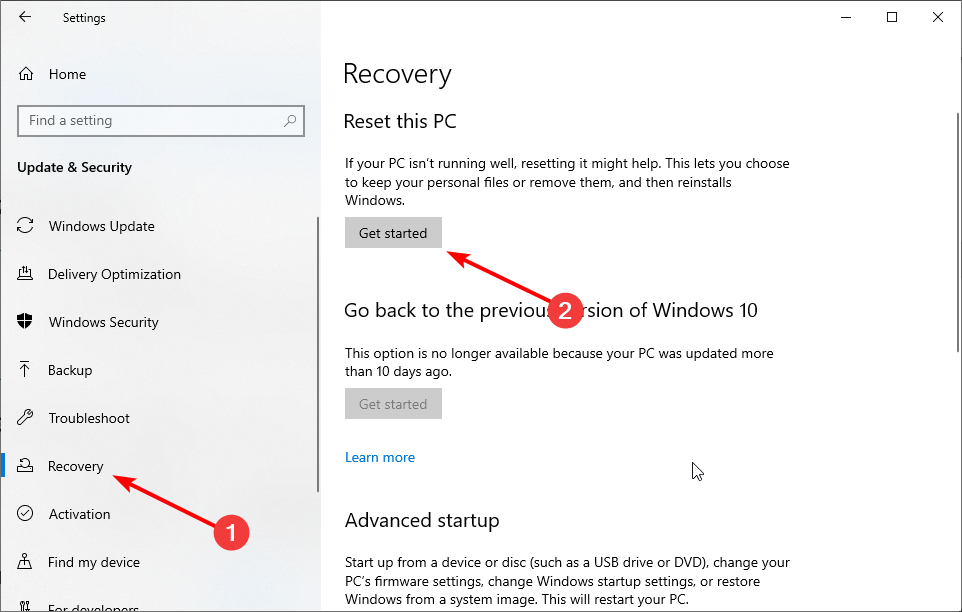Click the Backup upward arrow icon
962x612 pixels.
pyautogui.click(x=25, y=369)
